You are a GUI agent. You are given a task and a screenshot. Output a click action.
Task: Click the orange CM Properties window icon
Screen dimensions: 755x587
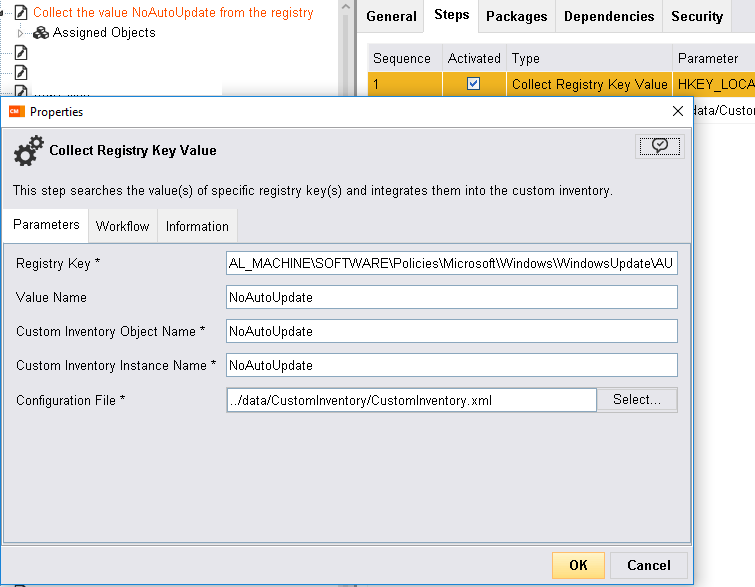(16, 112)
